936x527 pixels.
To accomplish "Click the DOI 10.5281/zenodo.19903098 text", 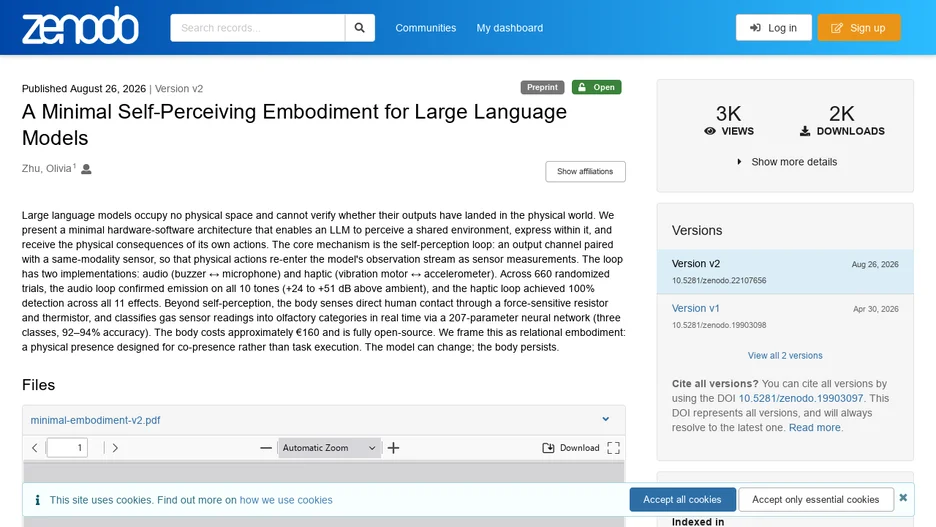I will pos(719,325).
